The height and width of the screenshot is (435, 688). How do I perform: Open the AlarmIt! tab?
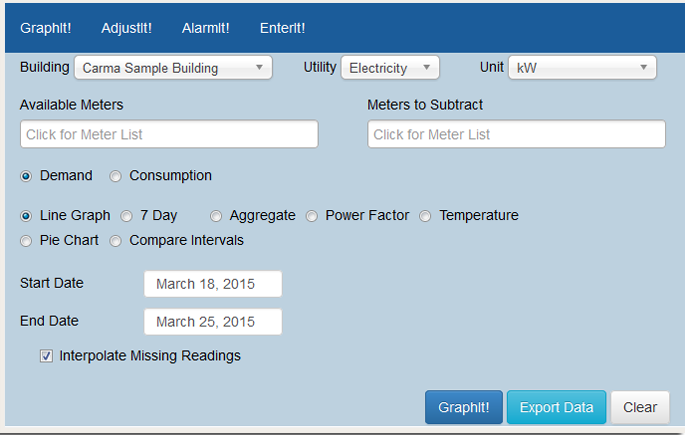point(205,28)
